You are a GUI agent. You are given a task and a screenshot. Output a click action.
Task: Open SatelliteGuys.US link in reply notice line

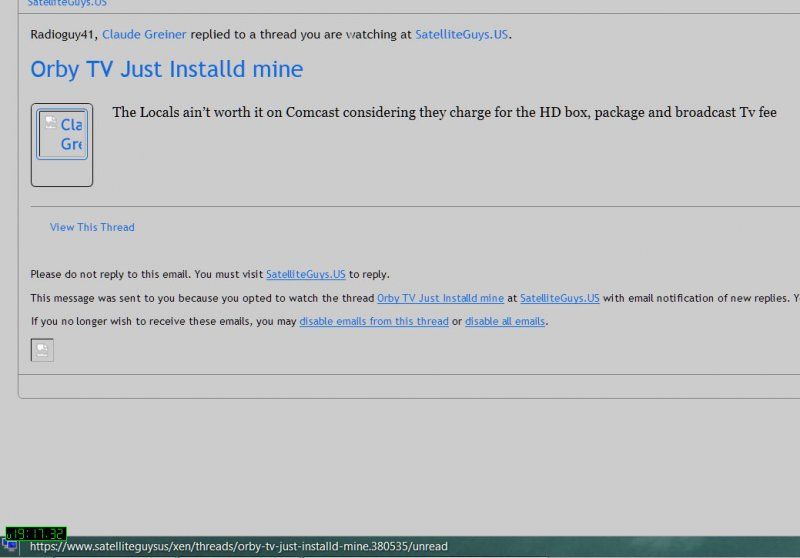pyautogui.click(x=461, y=34)
